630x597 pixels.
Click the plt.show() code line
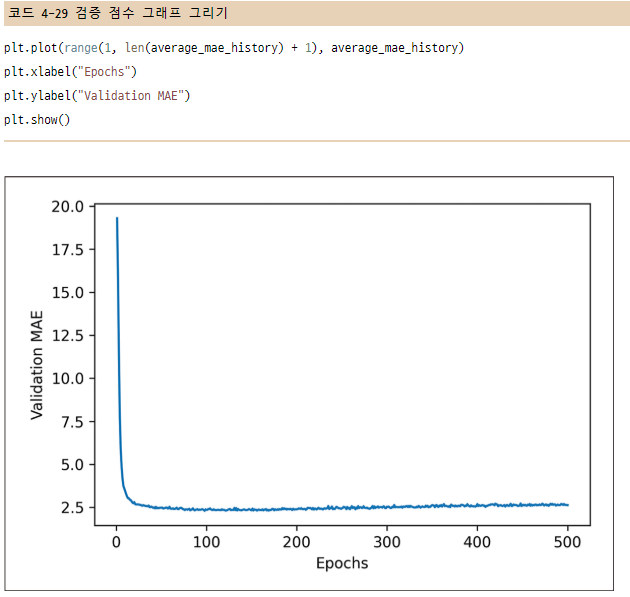[37, 120]
